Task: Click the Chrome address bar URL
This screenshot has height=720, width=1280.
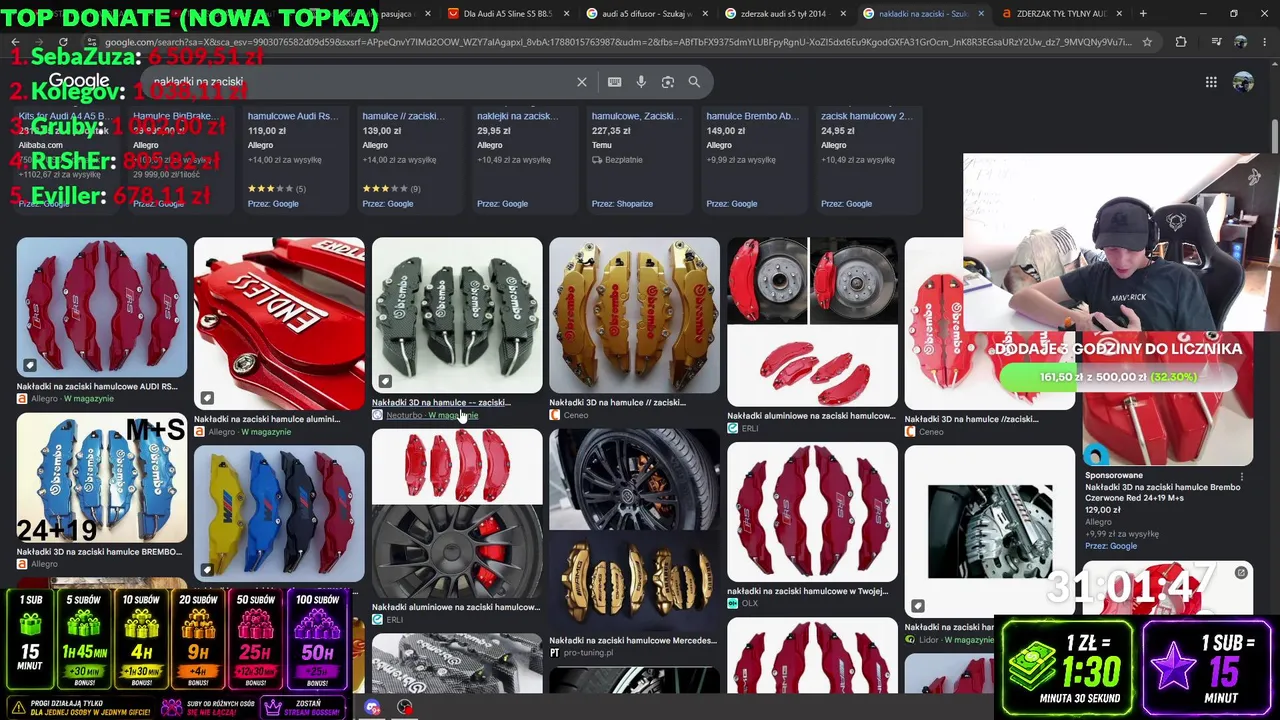Action: click(x=618, y=42)
